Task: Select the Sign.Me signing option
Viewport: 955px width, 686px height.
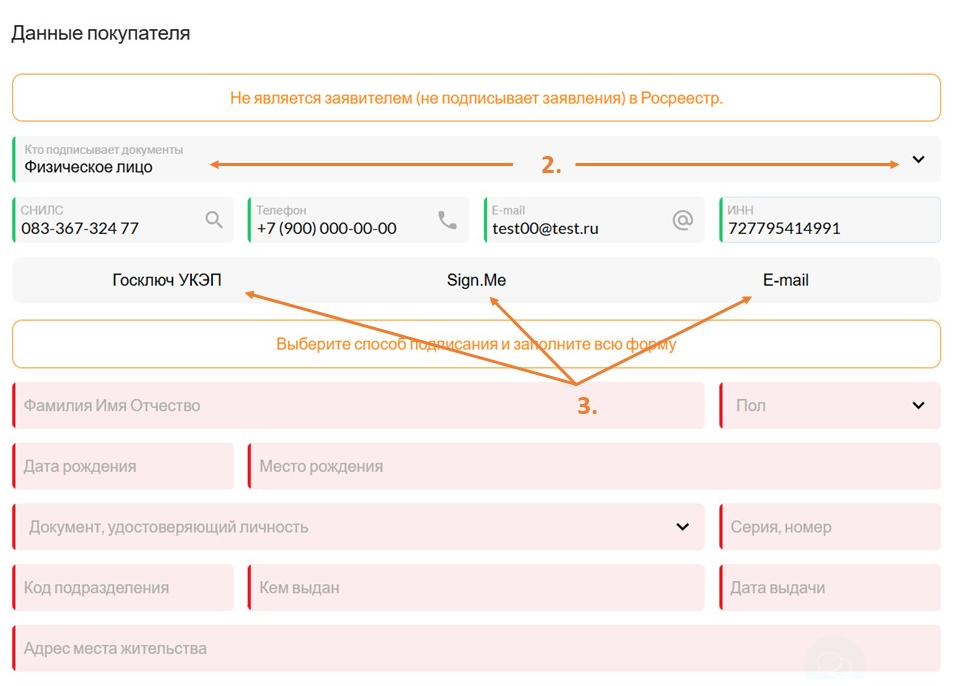Action: pyautogui.click(x=476, y=280)
